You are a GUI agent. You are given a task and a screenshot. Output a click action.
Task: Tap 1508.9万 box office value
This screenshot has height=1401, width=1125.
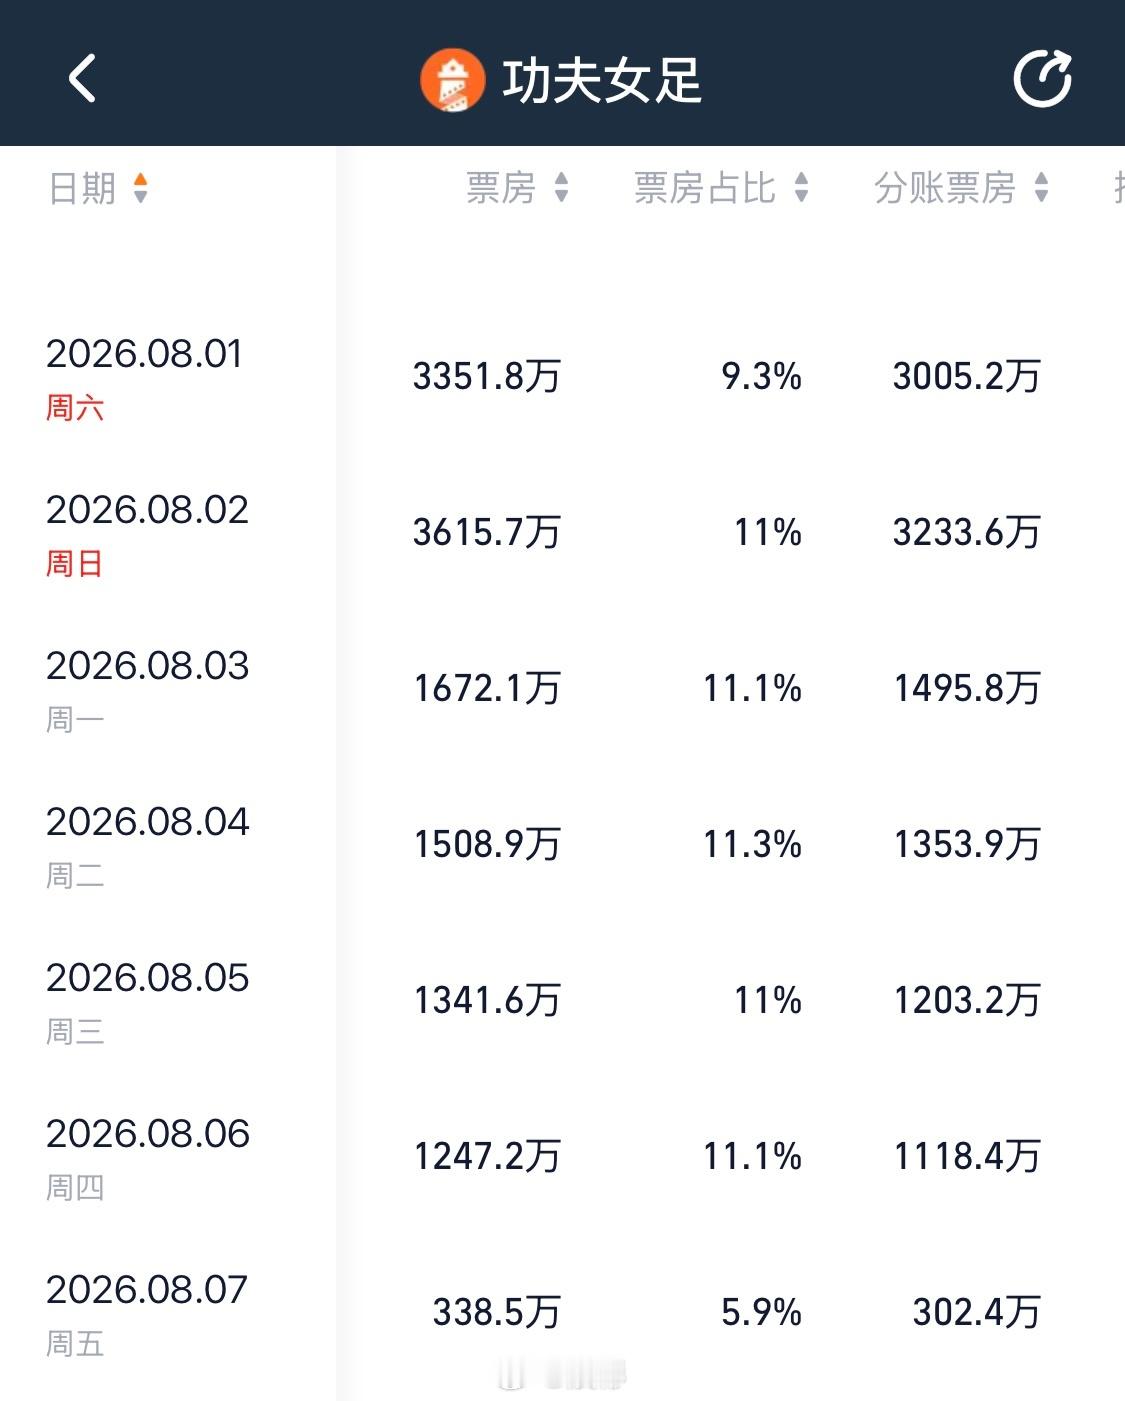[487, 845]
